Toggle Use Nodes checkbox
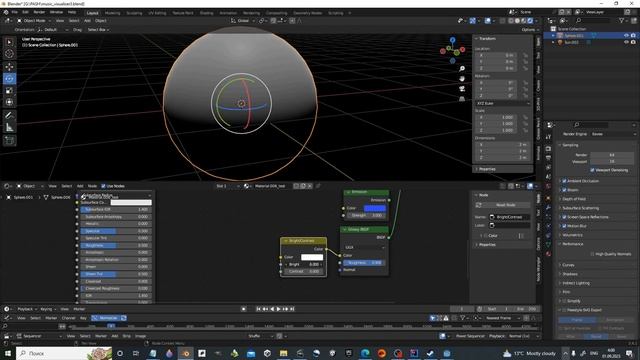 103,186
